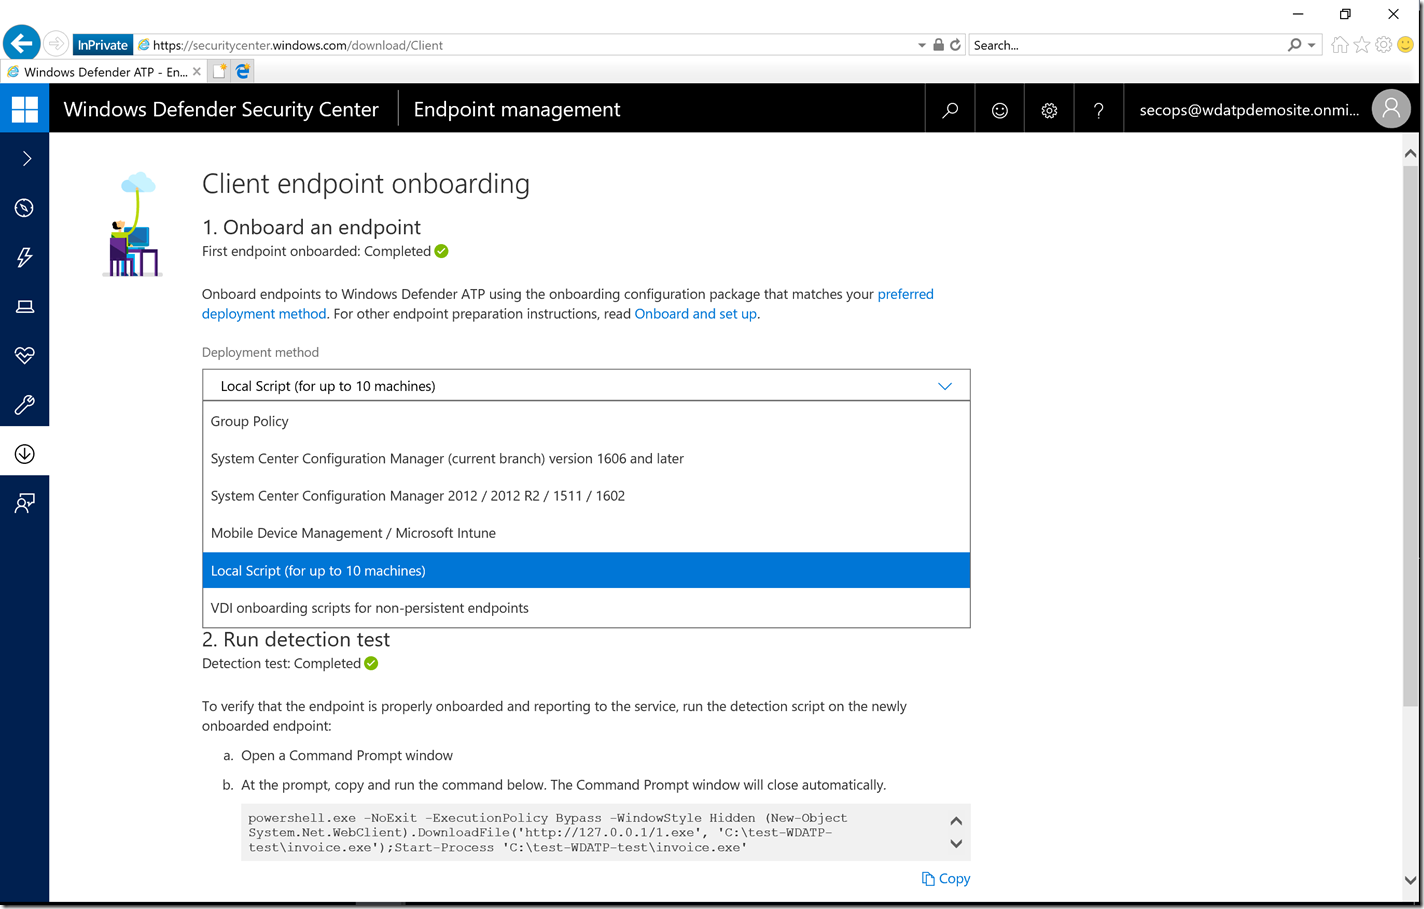1424x909 pixels.
Task: Click page scrollbar down arrow
Action: [1410, 881]
